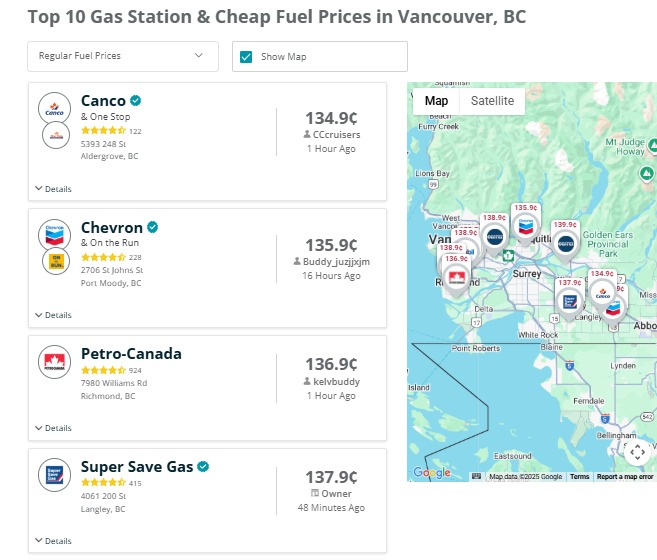Expand Details for Chevron station
The width and height of the screenshot is (657, 560).
point(54,315)
